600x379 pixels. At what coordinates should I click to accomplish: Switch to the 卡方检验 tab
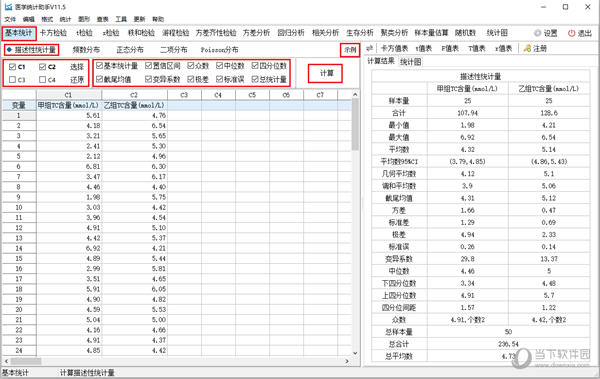[53, 33]
